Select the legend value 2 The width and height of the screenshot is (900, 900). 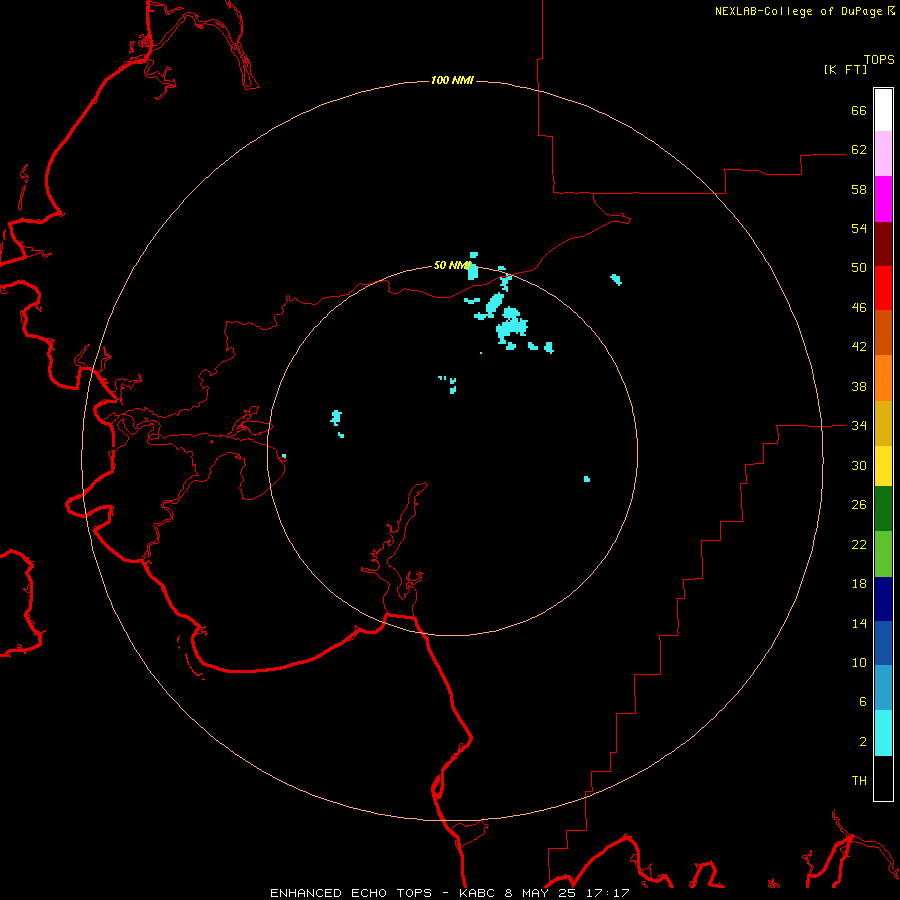[863, 741]
